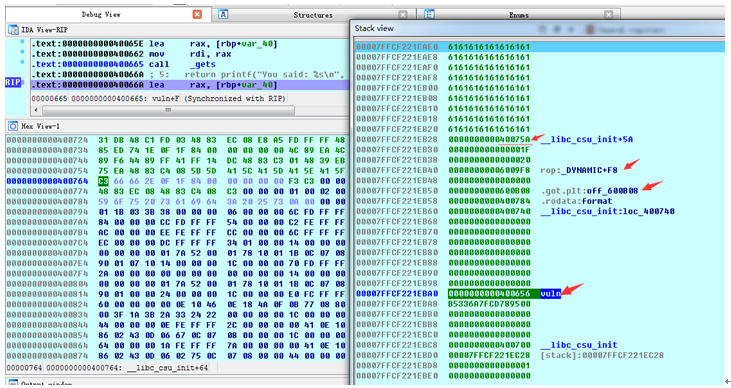Image resolution: width=731 pixels, height=388 pixels.
Task: Click the RIP marker in the gutter
Action: [13, 83]
